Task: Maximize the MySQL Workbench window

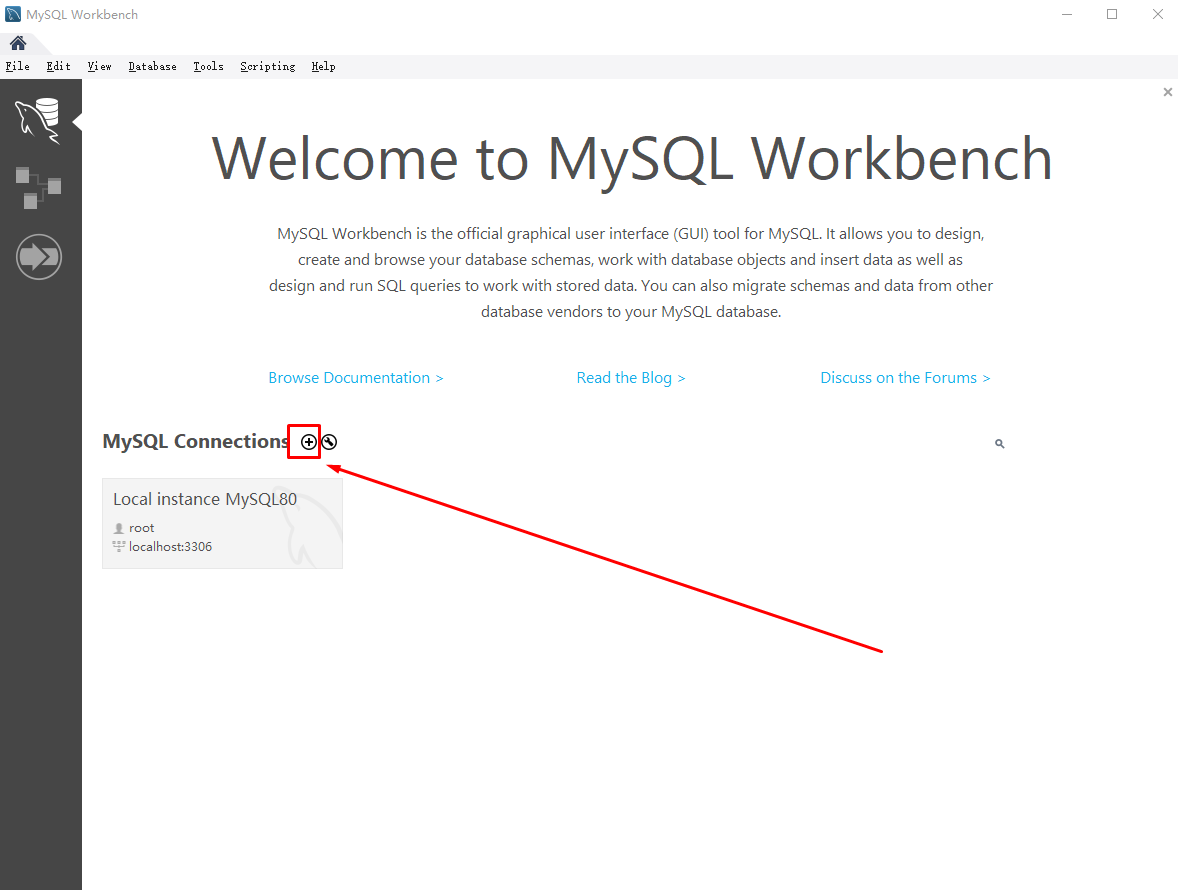Action: point(1112,14)
